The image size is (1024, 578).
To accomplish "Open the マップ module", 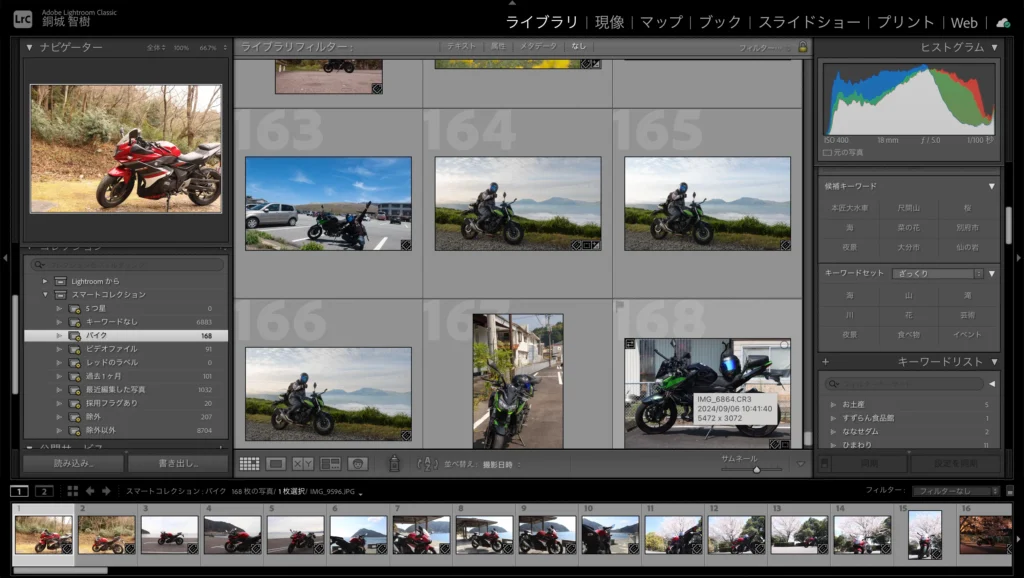I will [661, 22].
